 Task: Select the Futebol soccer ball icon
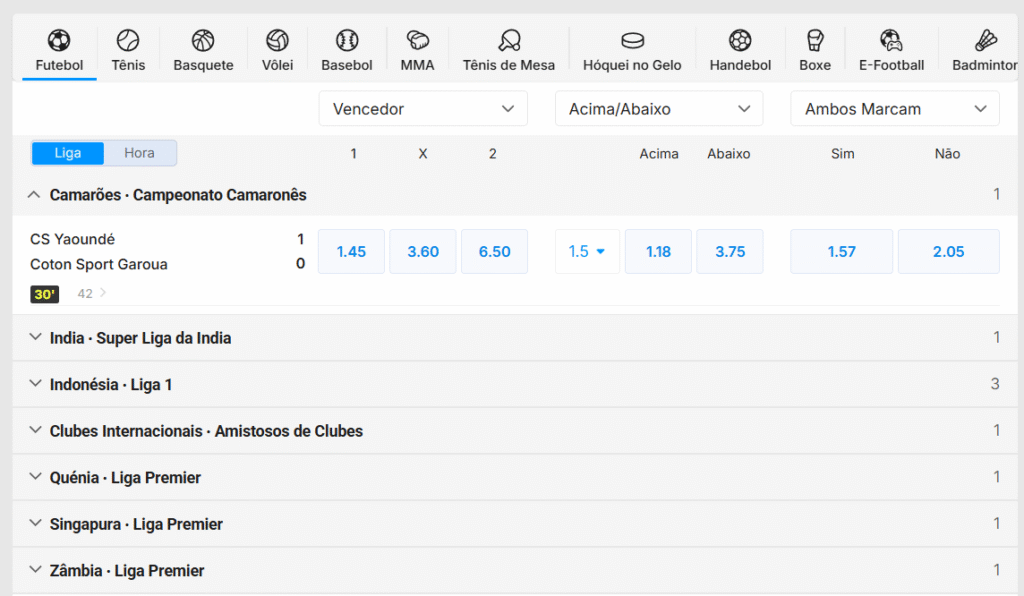coord(59,41)
